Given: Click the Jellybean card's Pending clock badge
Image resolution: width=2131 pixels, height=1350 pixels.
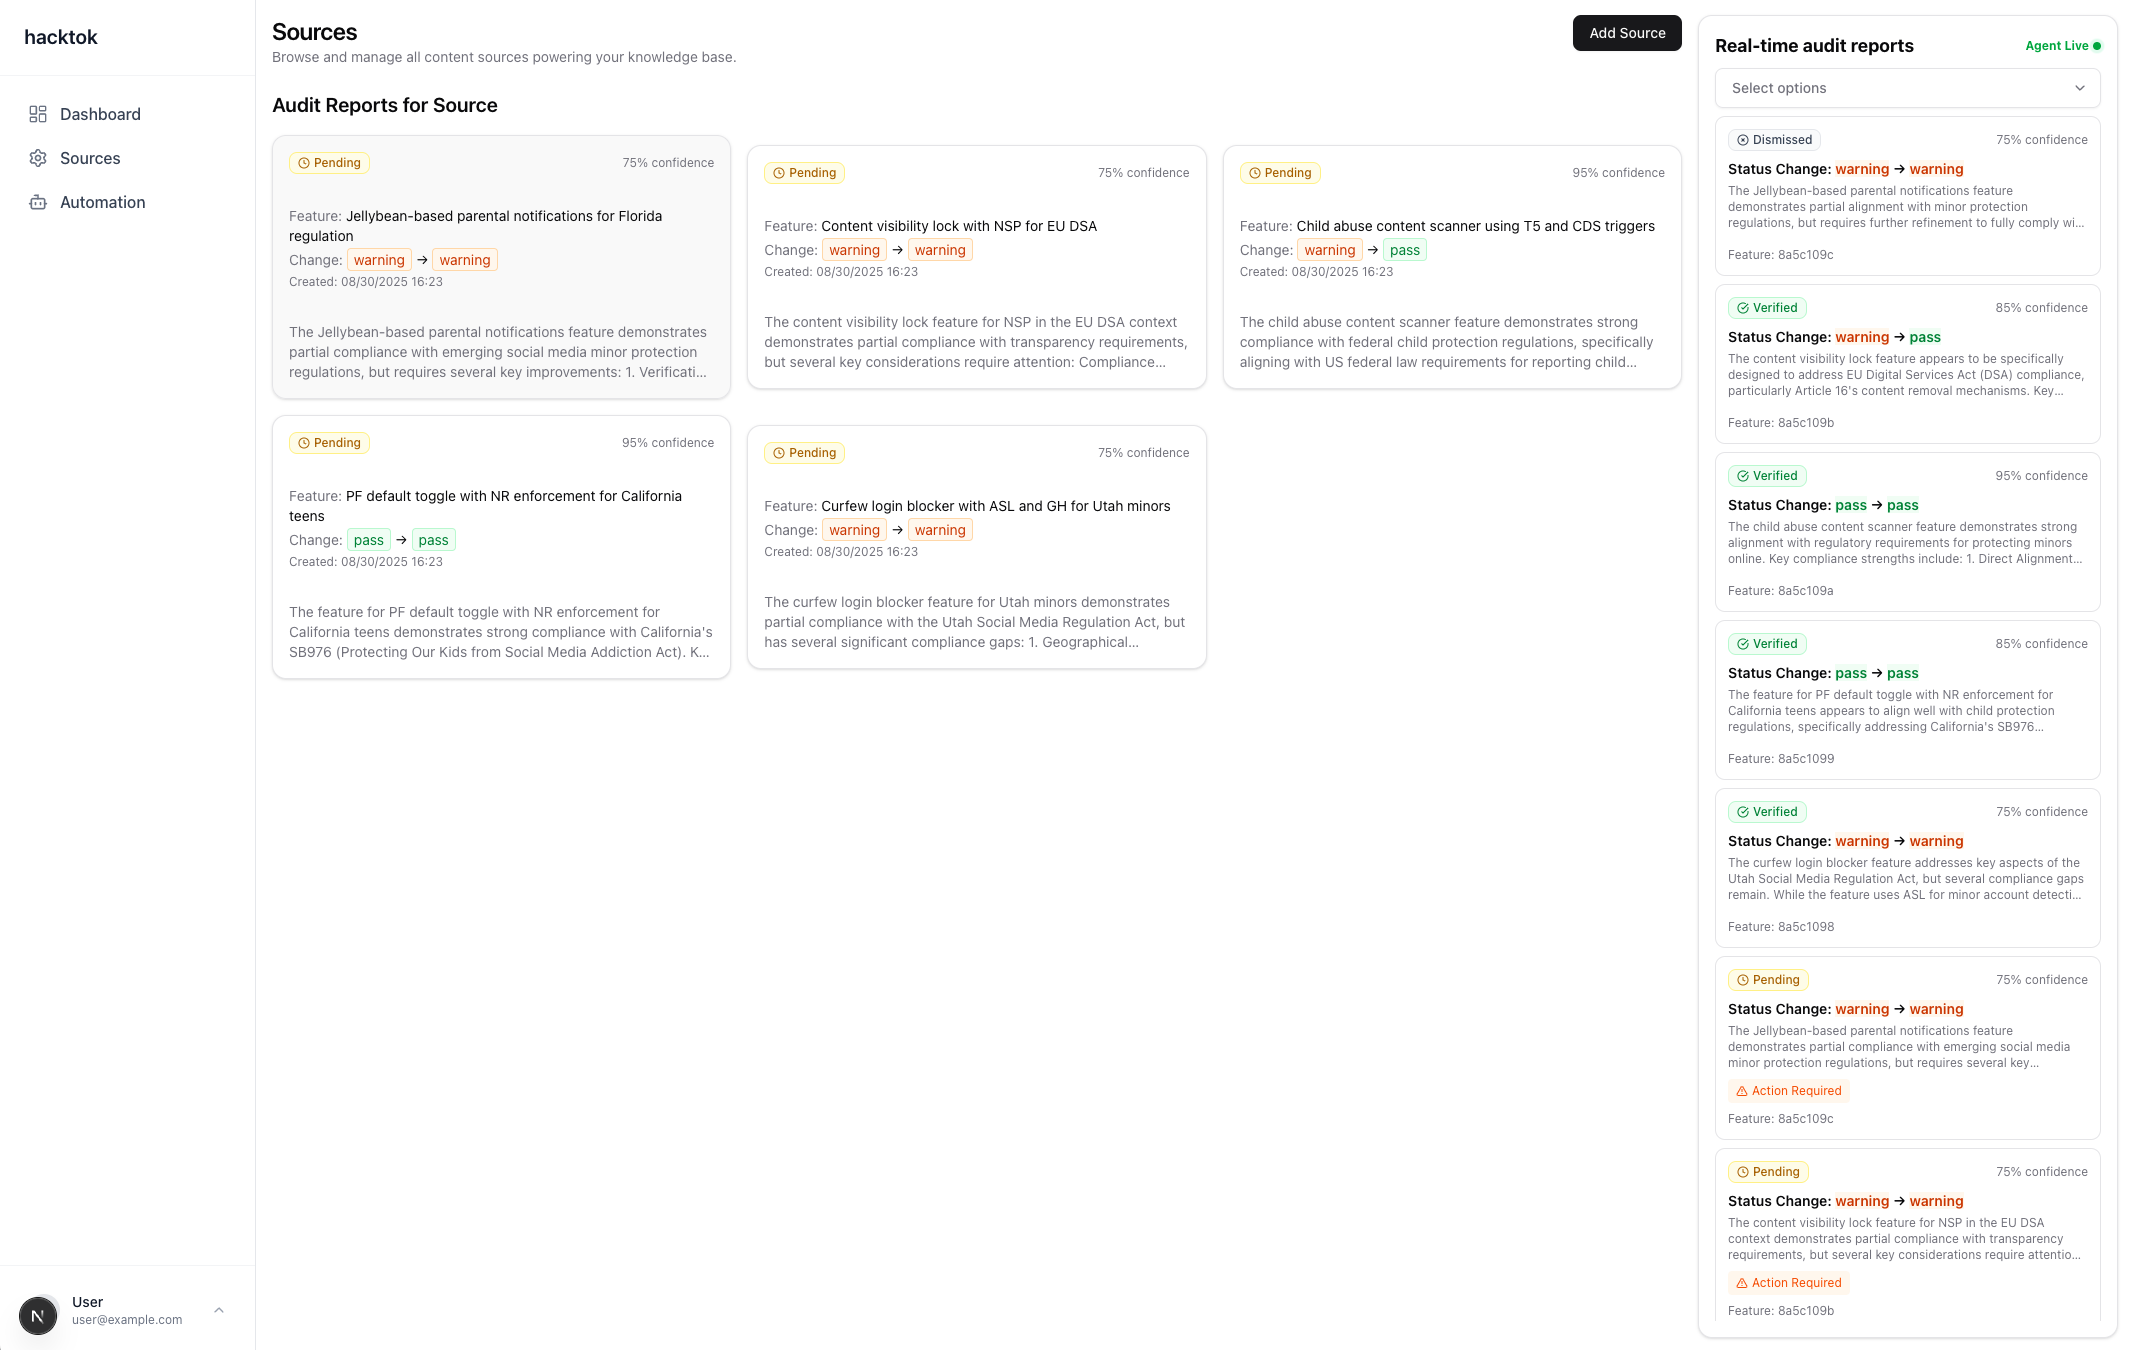Looking at the screenshot, I should tap(329, 163).
